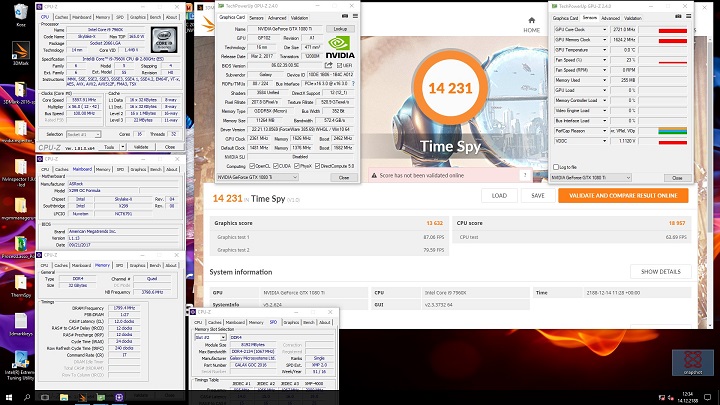
Task: Open the Fan Speed (%) sensor dropdown
Action: tap(604, 60)
